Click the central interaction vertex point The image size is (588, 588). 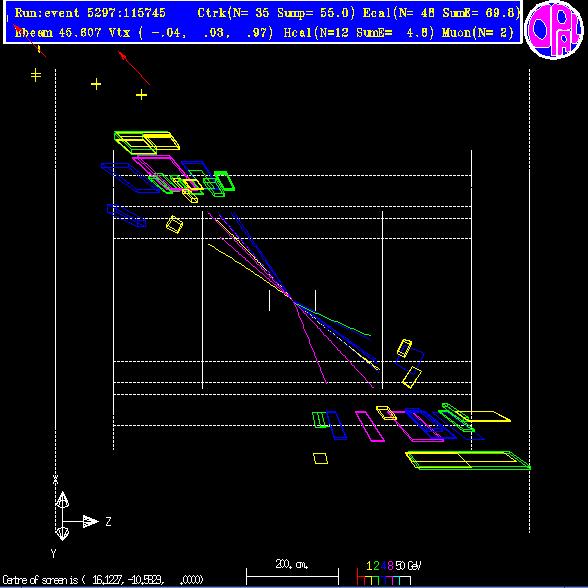292,299
